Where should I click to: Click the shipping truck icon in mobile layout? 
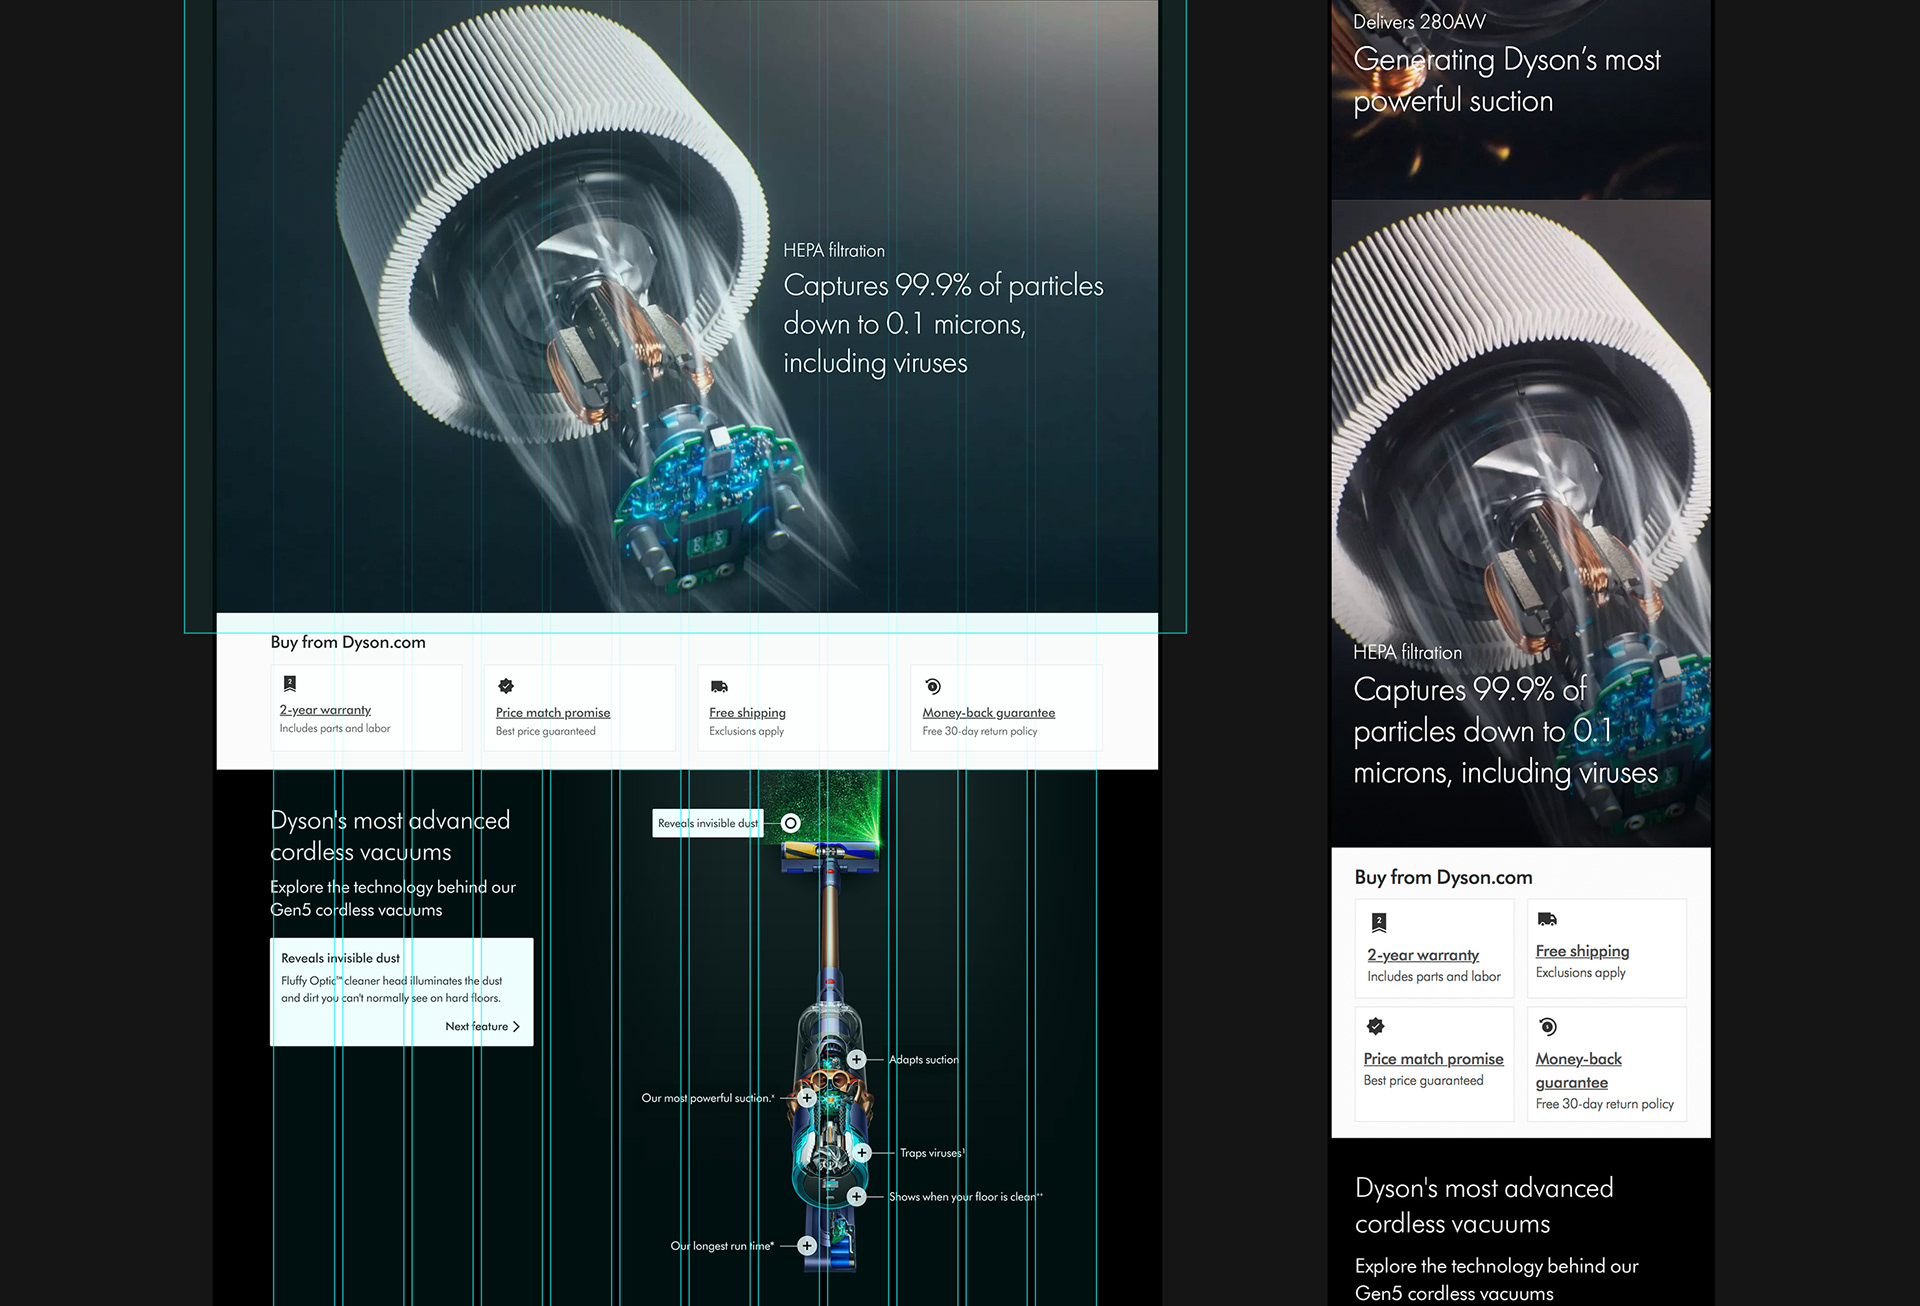coord(1547,919)
